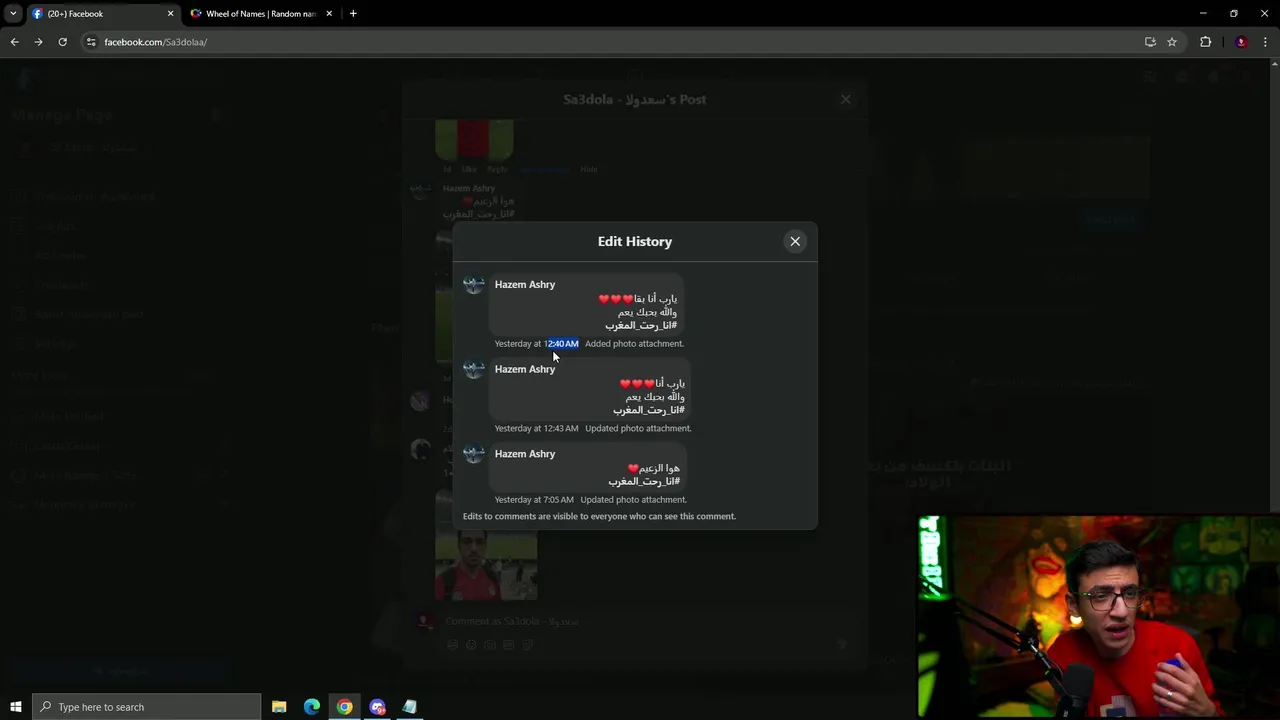
Task: Open Chrome three-dot menu
Action: (1265, 42)
